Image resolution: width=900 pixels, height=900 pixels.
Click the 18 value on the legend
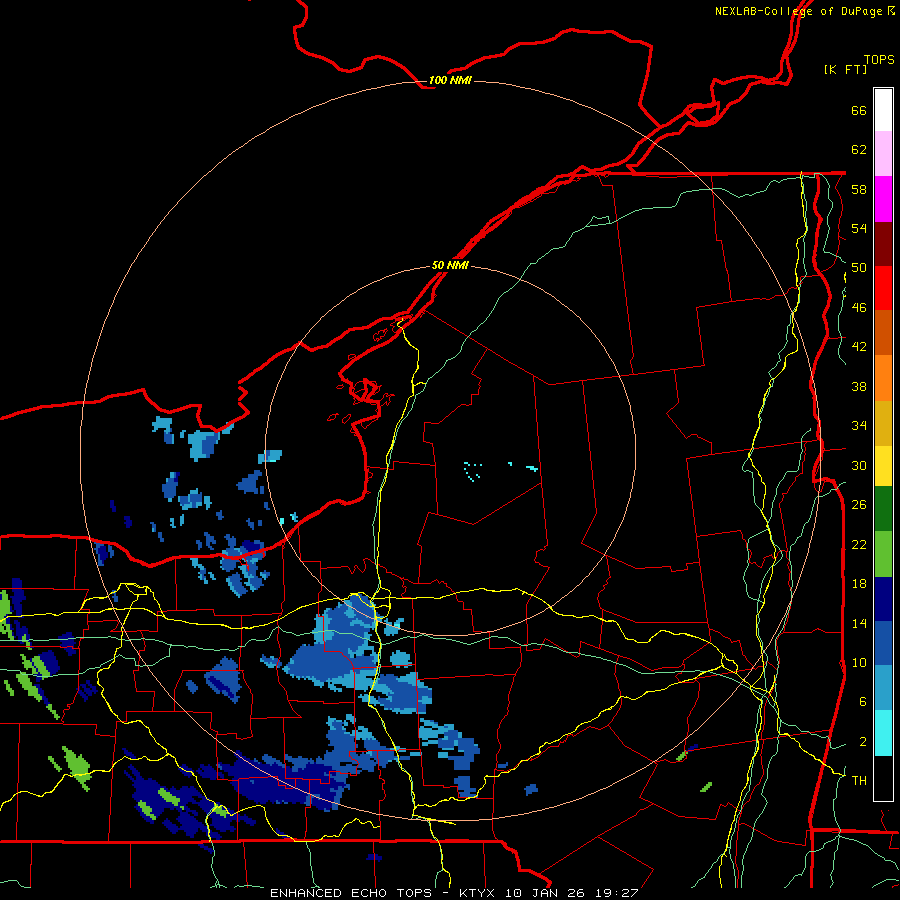[859, 584]
